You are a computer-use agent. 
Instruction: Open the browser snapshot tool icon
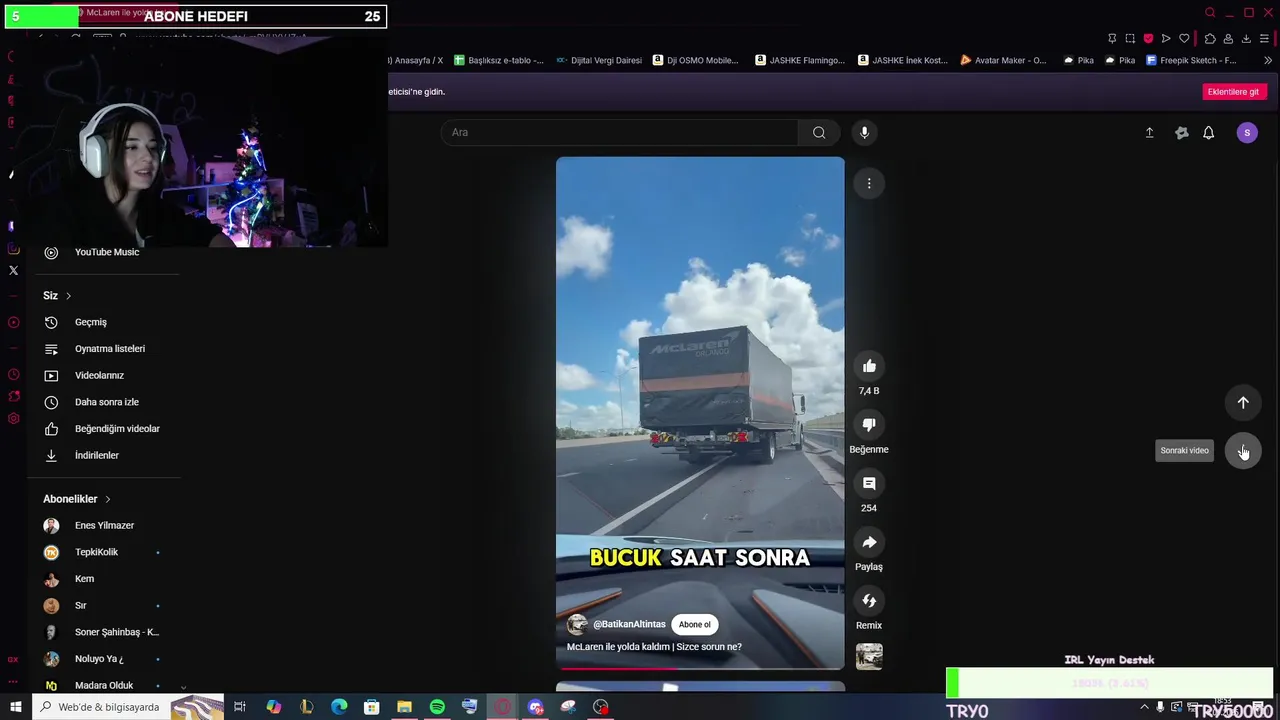pyautogui.click(x=1130, y=38)
